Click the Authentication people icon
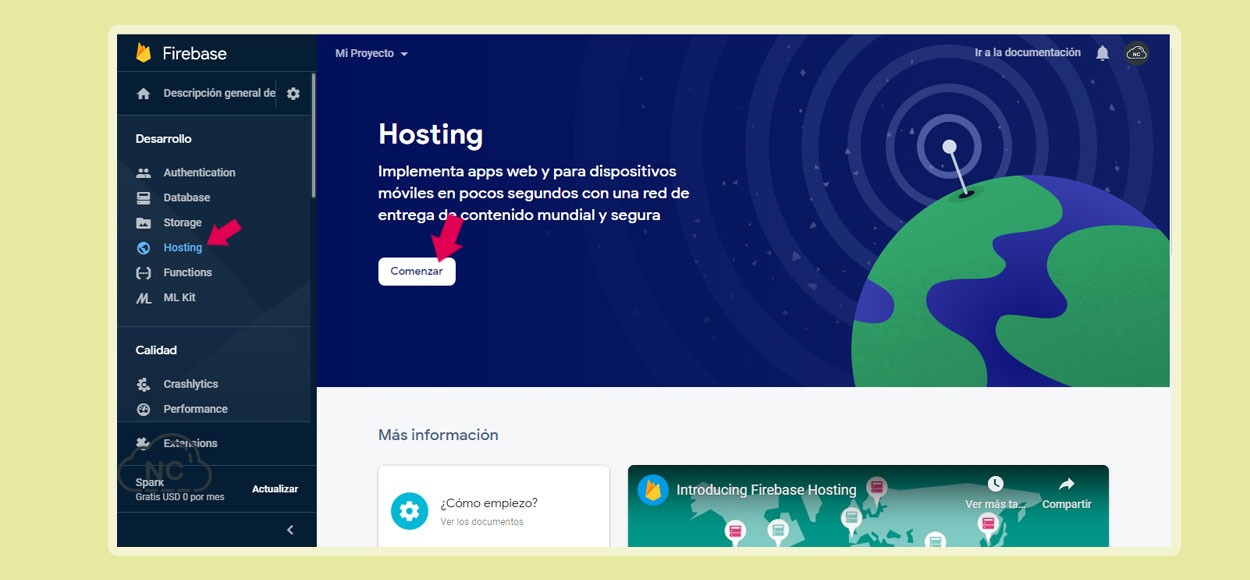 [x=143, y=172]
